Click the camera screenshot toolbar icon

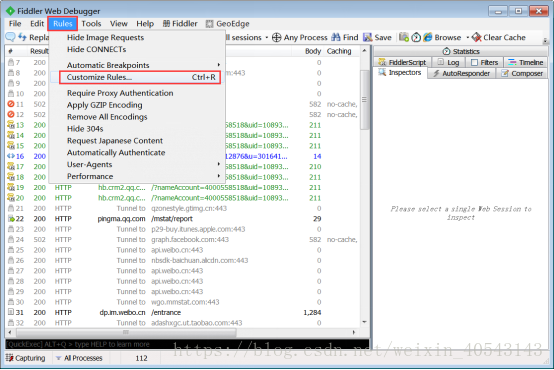point(403,37)
